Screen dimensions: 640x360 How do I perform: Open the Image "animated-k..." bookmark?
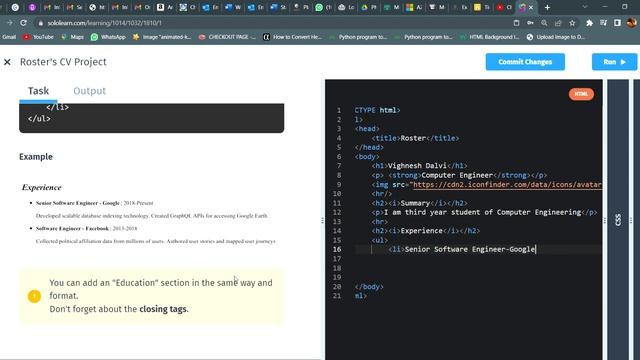click(x=162, y=37)
